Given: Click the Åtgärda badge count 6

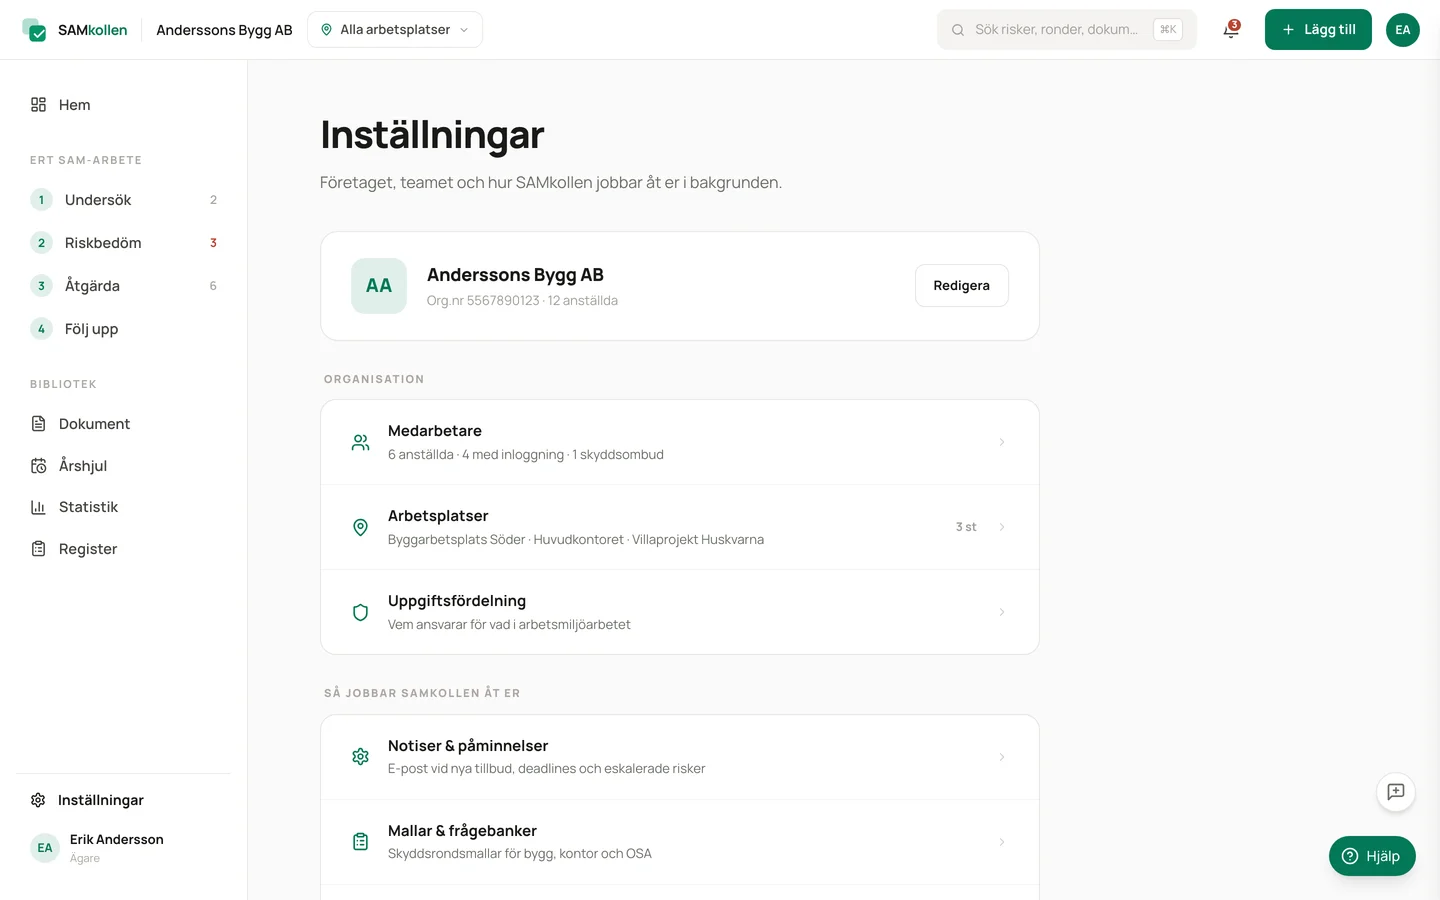Looking at the screenshot, I should [x=213, y=286].
